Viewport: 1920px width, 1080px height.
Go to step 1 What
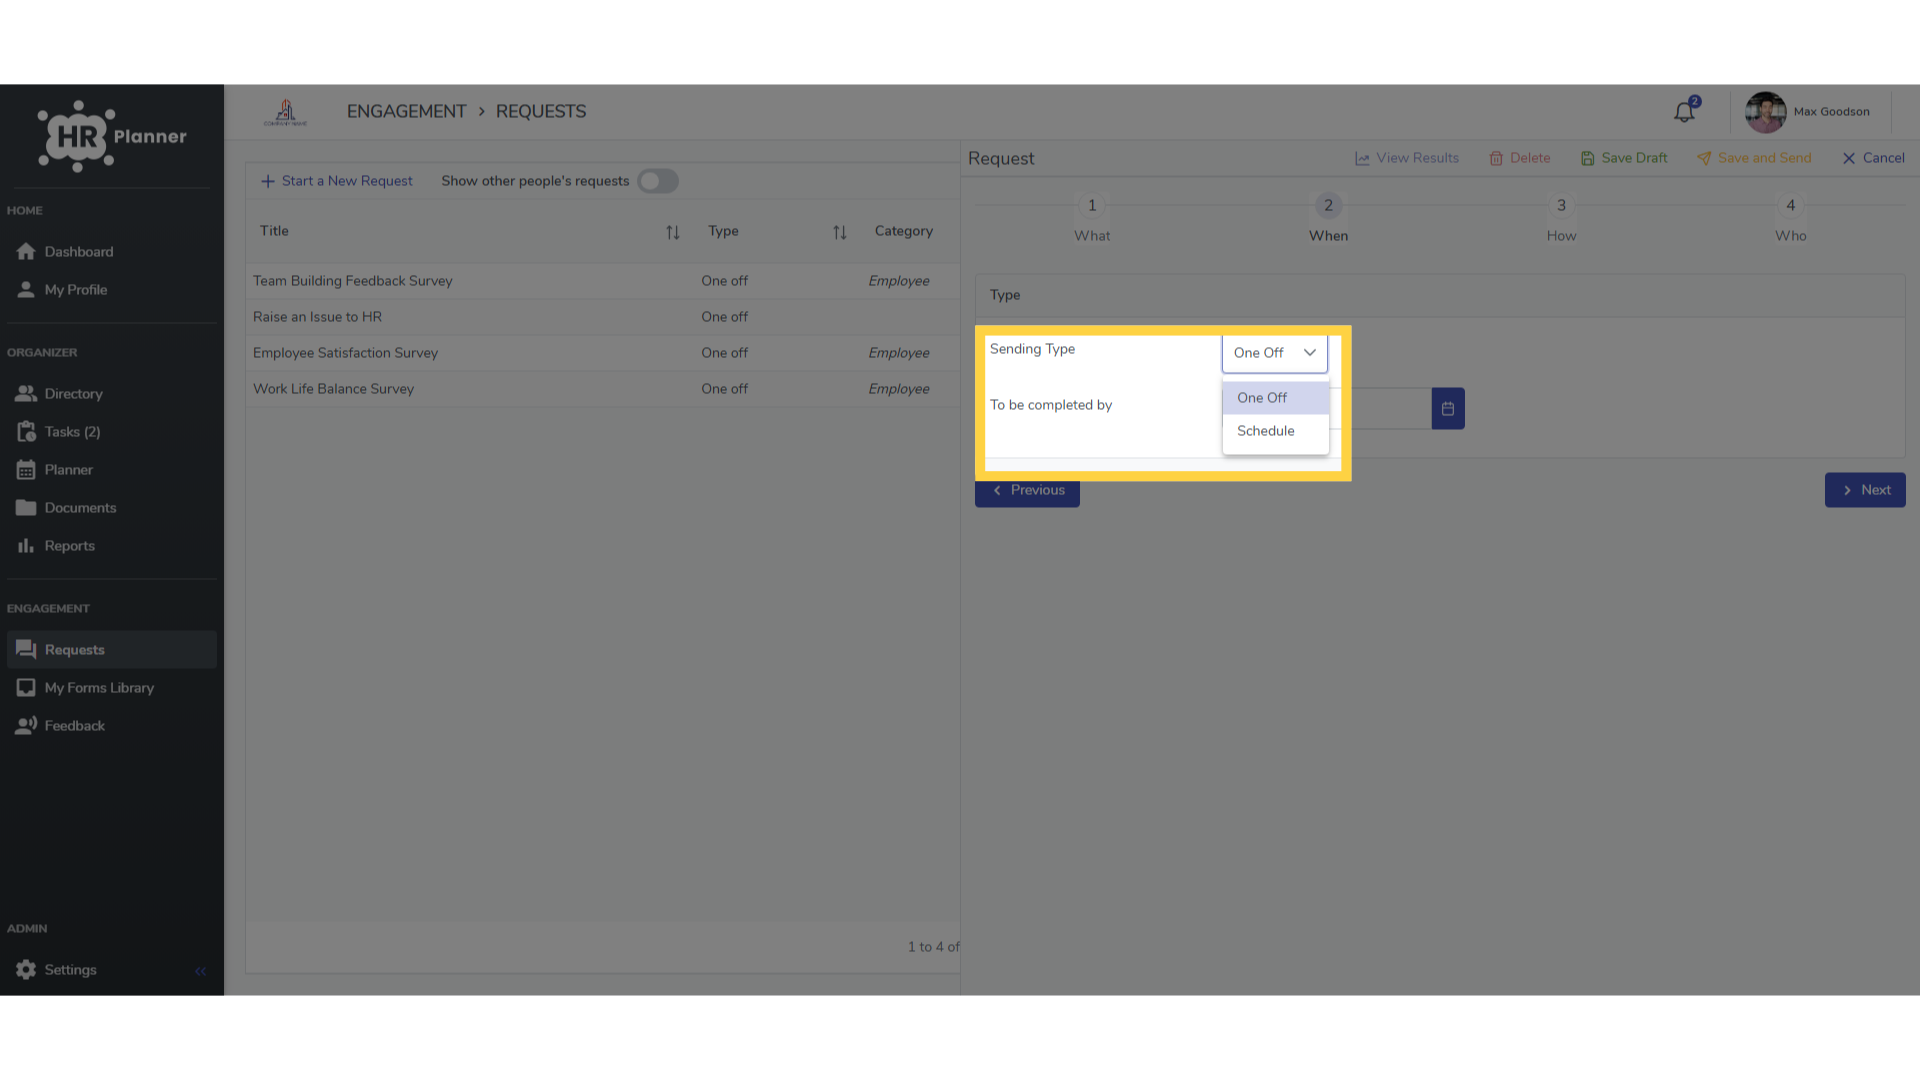tap(1092, 219)
